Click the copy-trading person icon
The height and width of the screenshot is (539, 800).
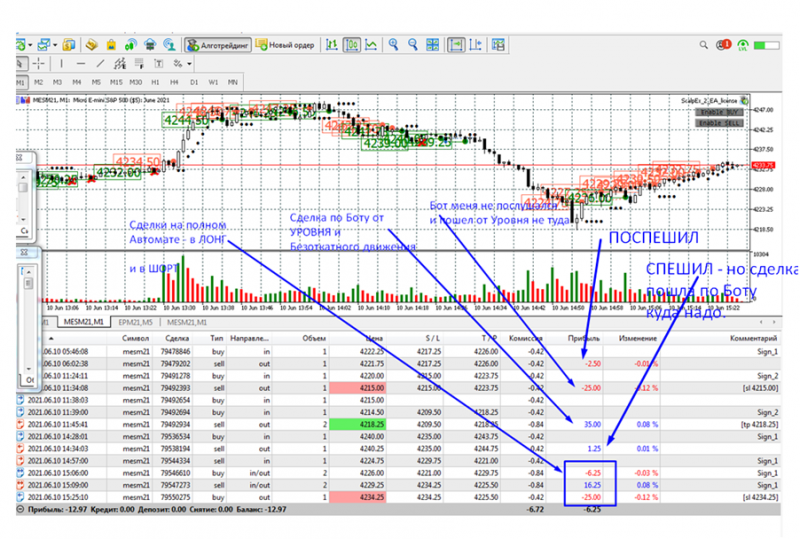coord(169,45)
